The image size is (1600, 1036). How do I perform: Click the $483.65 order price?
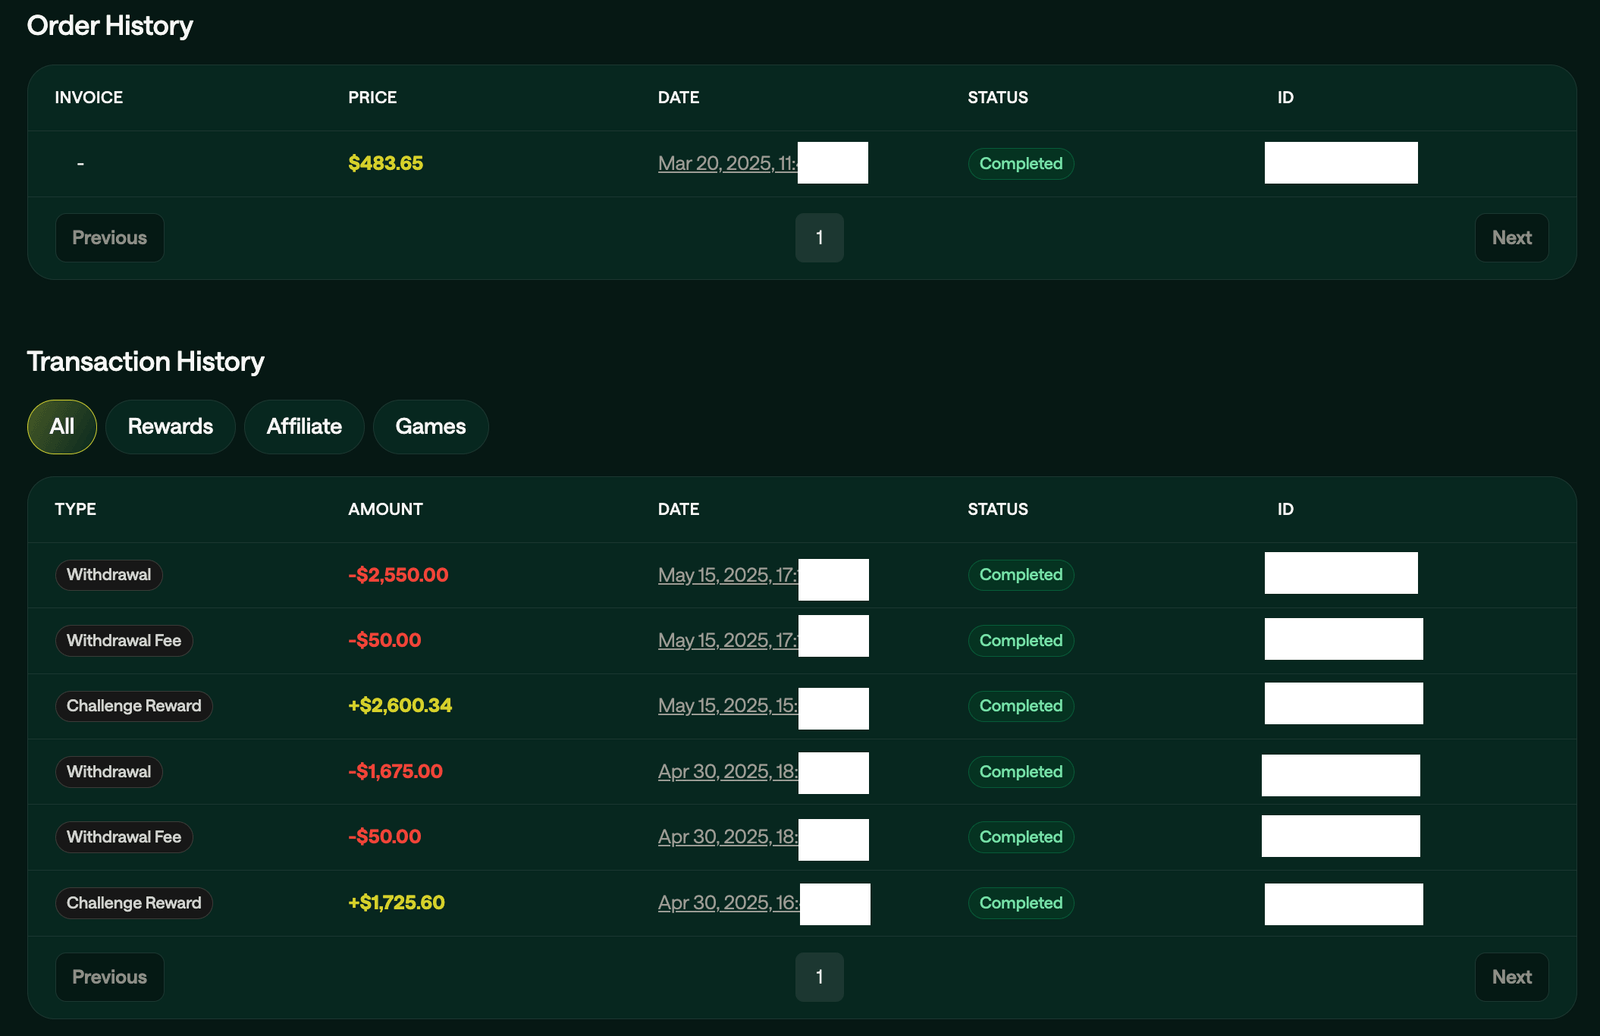tap(385, 164)
